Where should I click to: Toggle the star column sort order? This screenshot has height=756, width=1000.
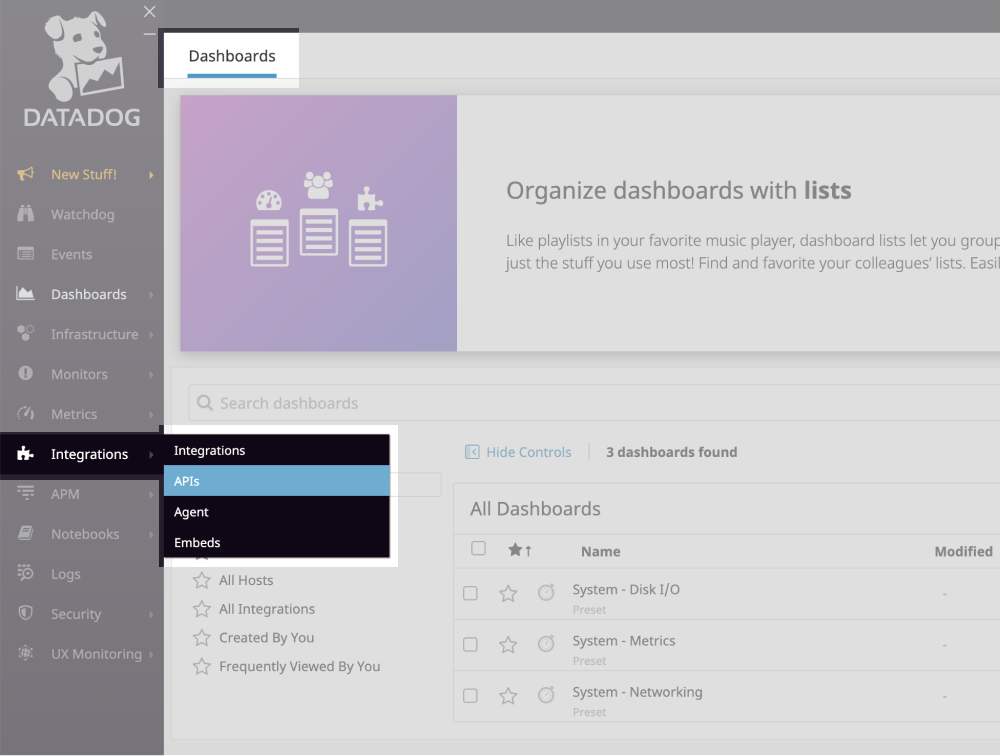coord(513,548)
